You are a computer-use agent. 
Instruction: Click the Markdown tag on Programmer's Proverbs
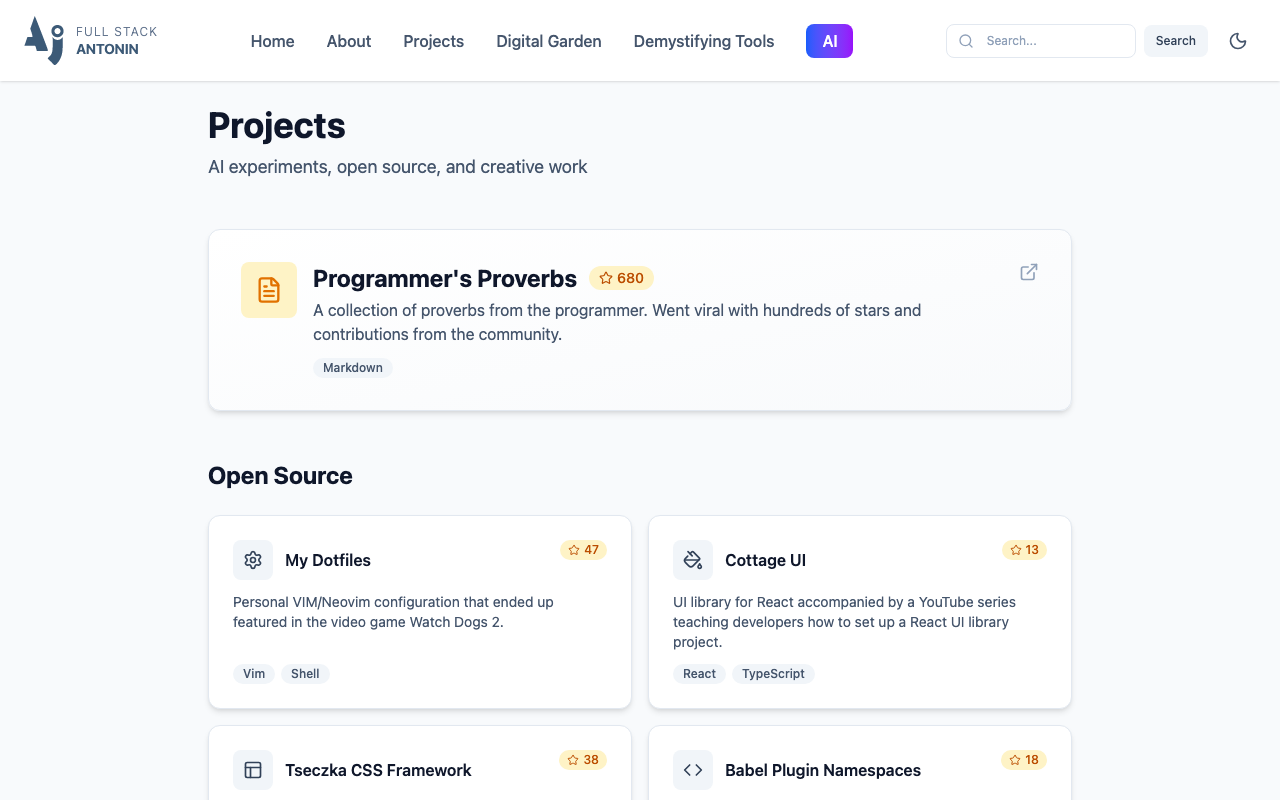click(x=352, y=368)
